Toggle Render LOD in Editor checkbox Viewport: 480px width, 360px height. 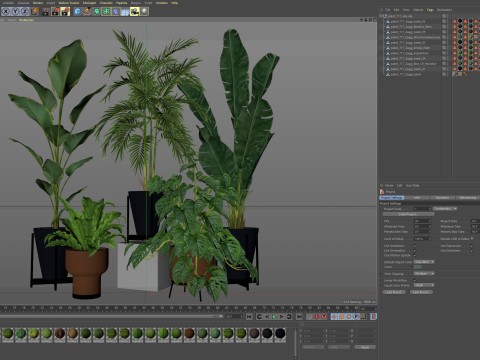[472, 239]
